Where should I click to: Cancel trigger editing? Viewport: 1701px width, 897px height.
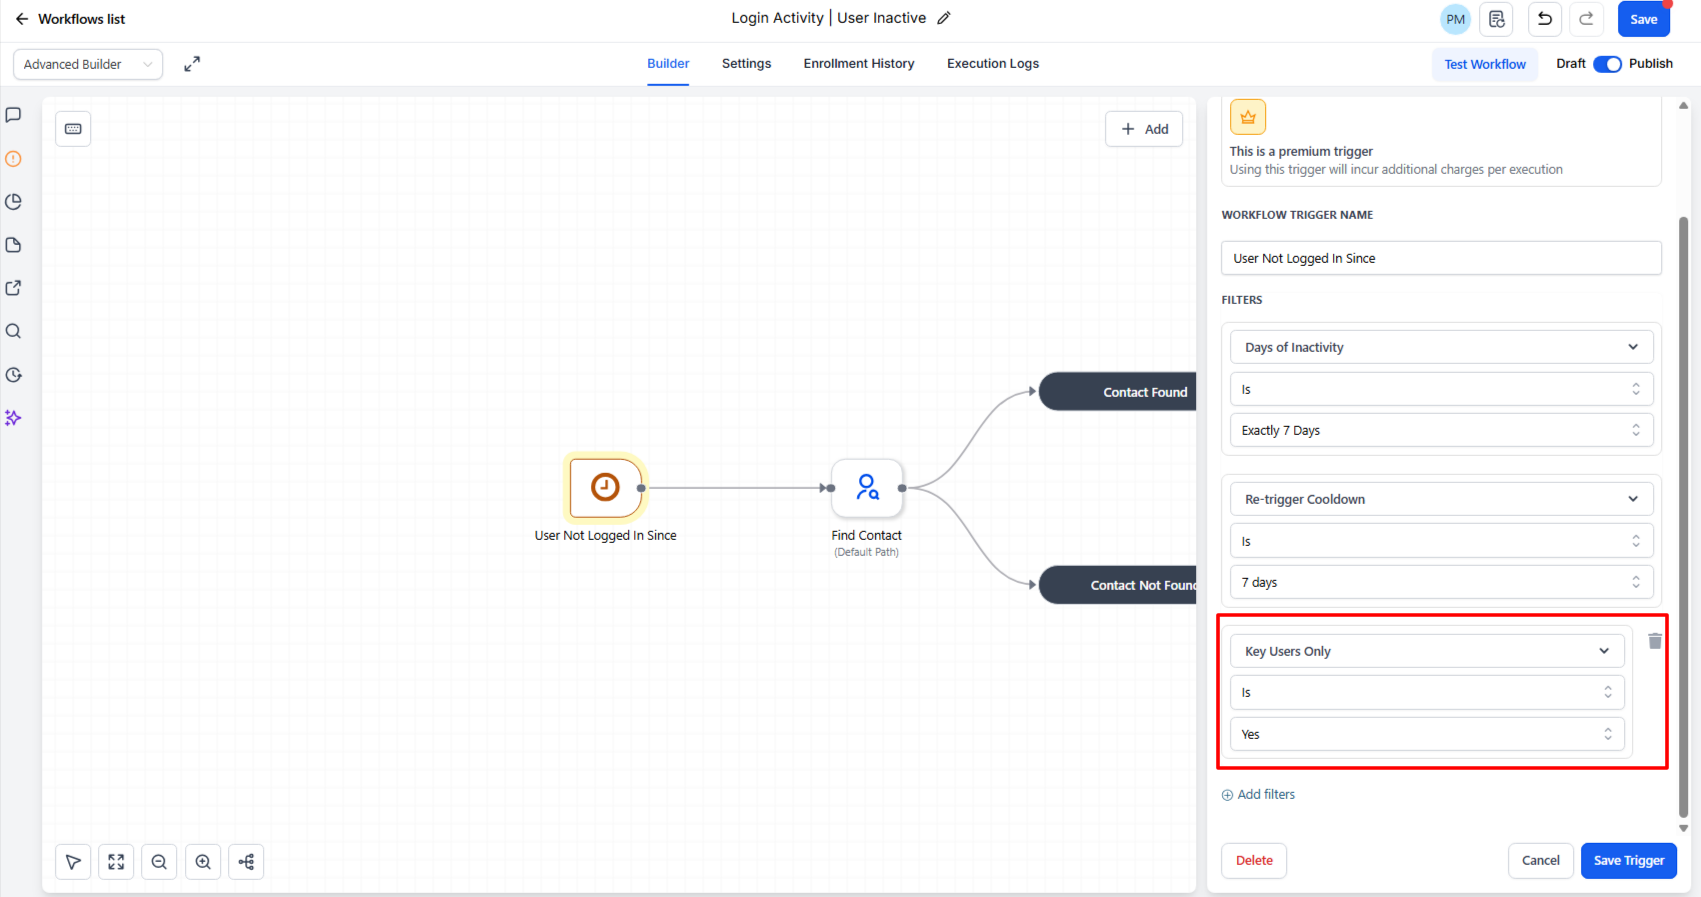(1540, 860)
